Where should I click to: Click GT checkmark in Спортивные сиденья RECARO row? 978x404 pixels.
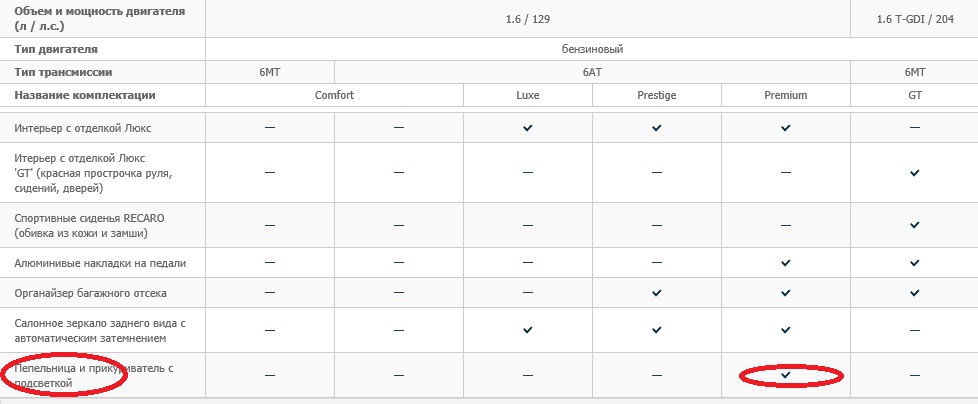915,226
